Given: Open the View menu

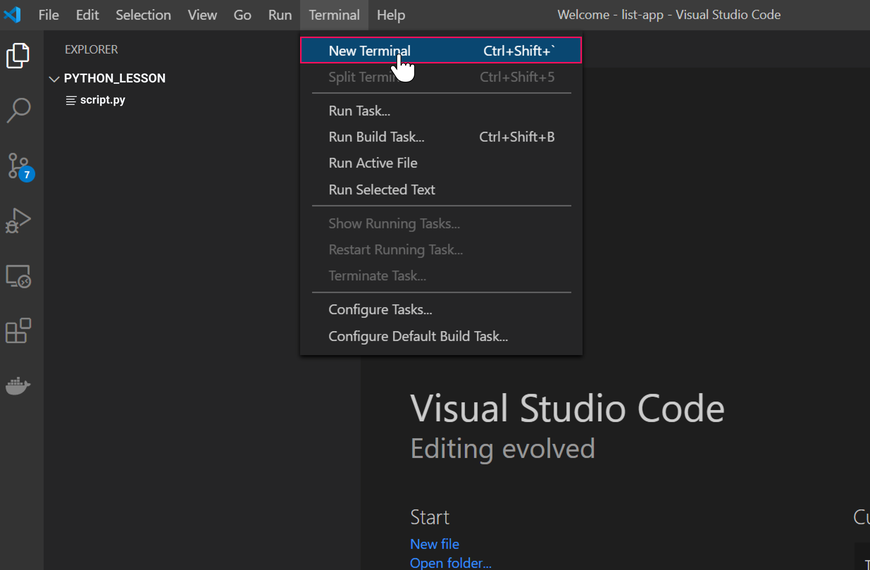Looking at the screenshot, I should pyautogui.click(x=202, y=15).
